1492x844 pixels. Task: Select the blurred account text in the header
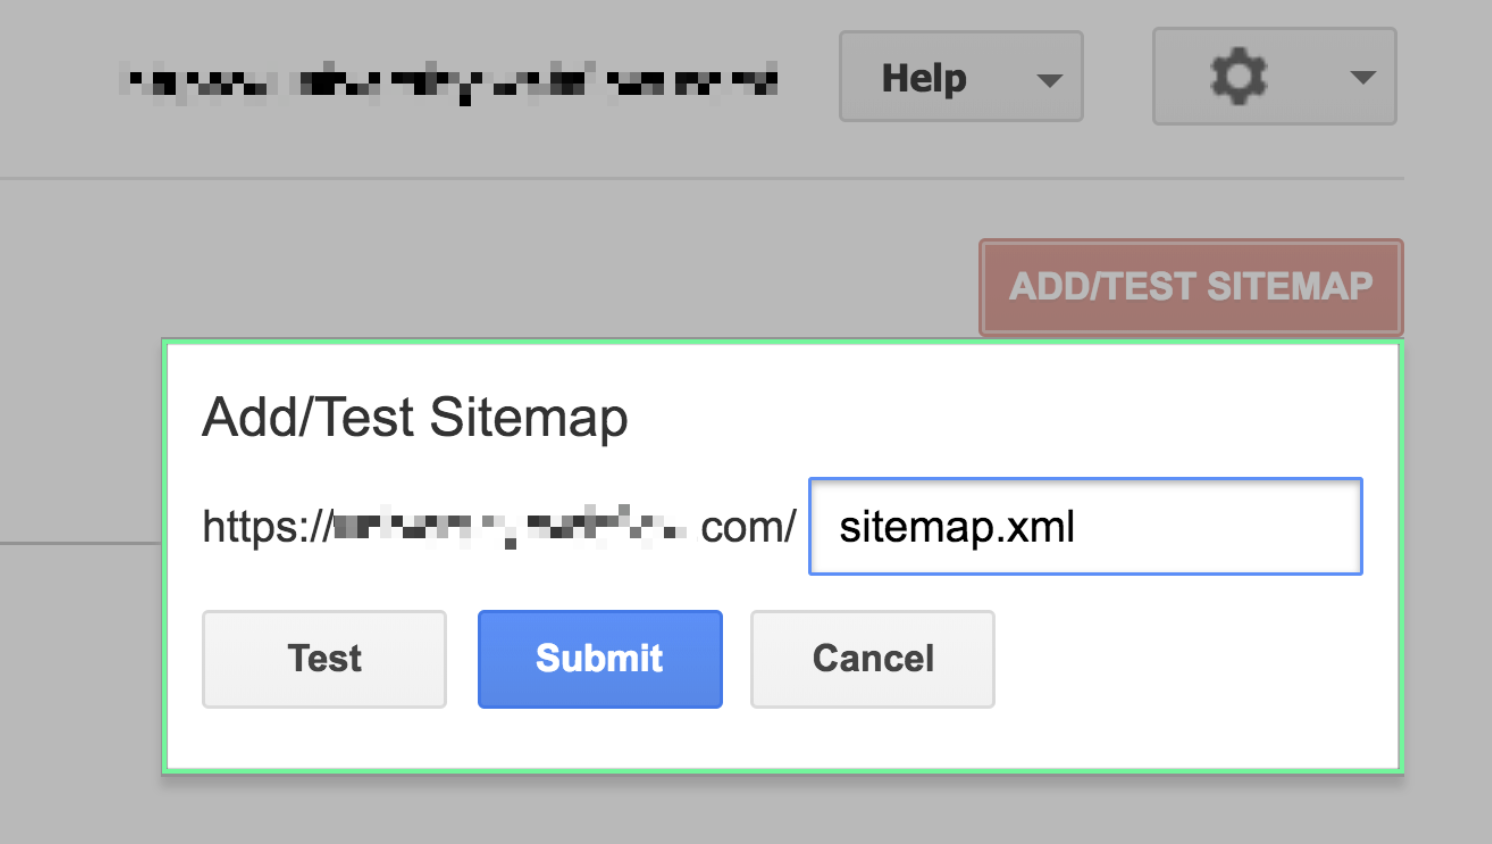click(x=448, y=80)
